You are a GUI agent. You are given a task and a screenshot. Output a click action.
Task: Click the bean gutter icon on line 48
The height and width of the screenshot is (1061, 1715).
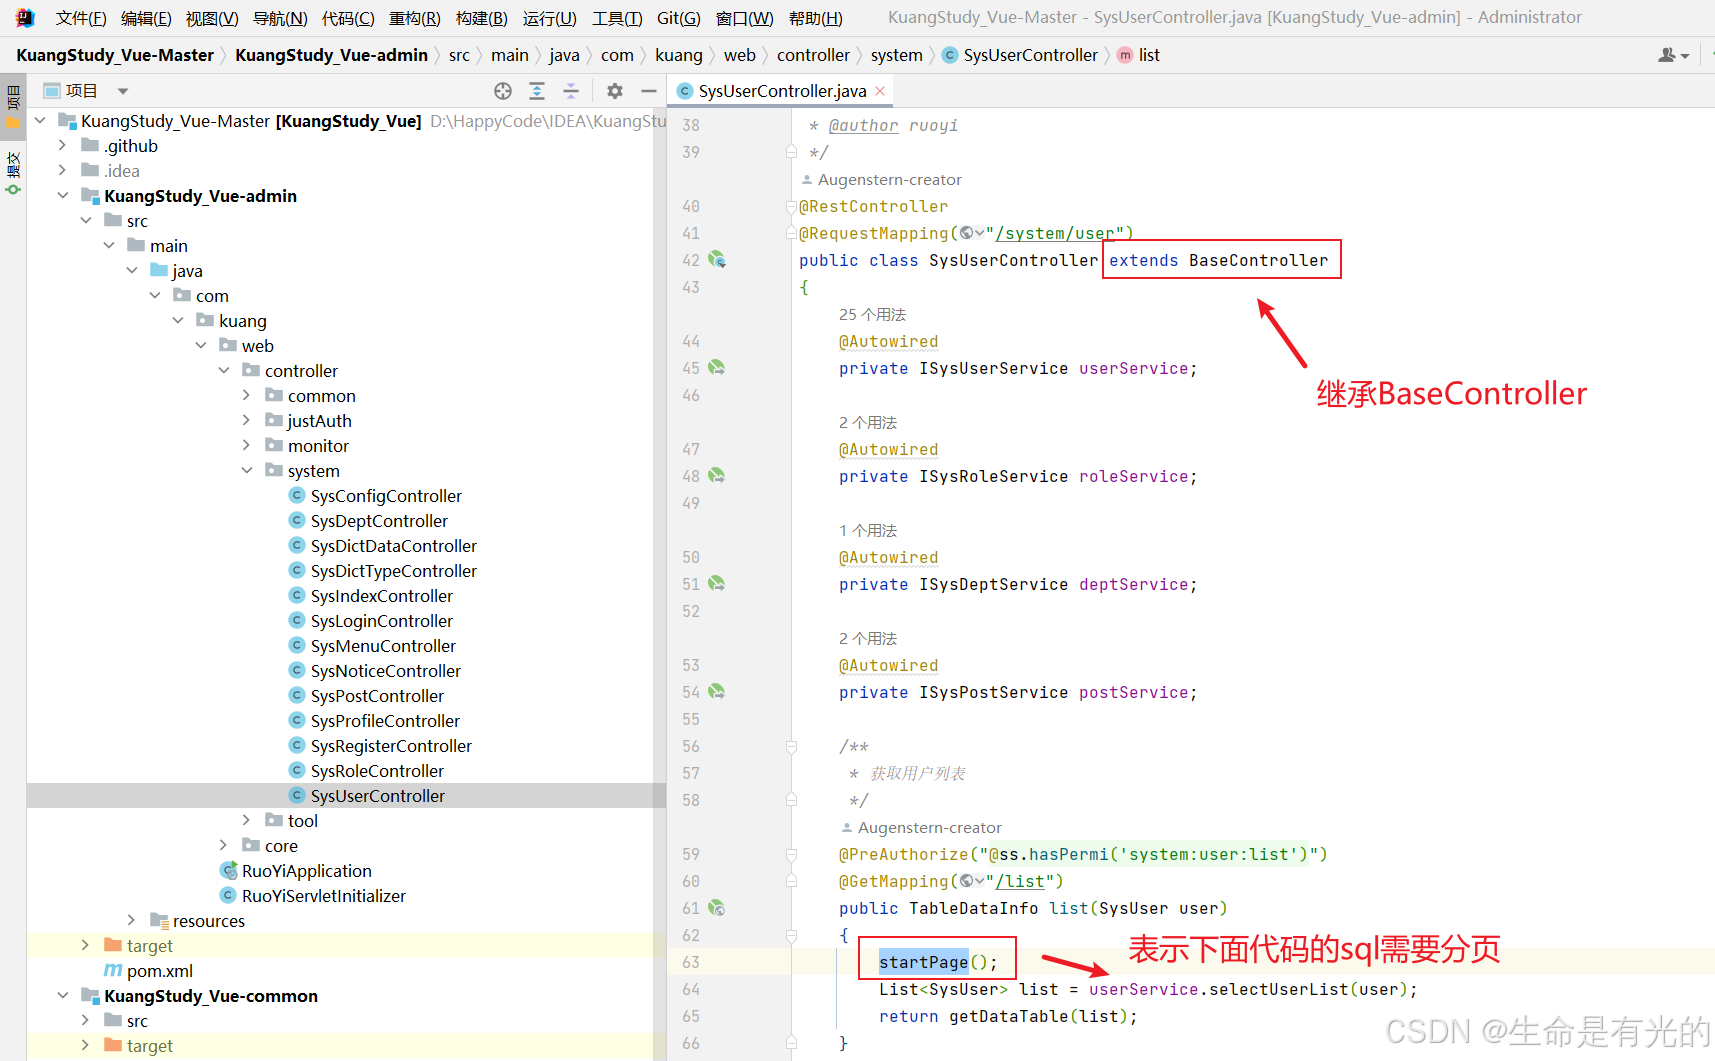[717, 475]
